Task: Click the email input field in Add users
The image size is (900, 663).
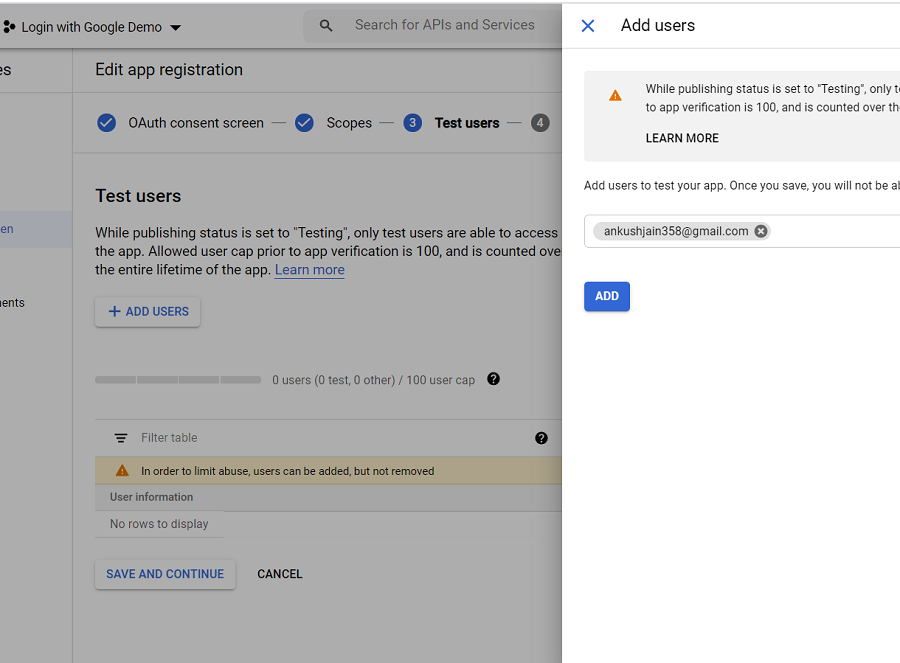Action: [742, 231]
